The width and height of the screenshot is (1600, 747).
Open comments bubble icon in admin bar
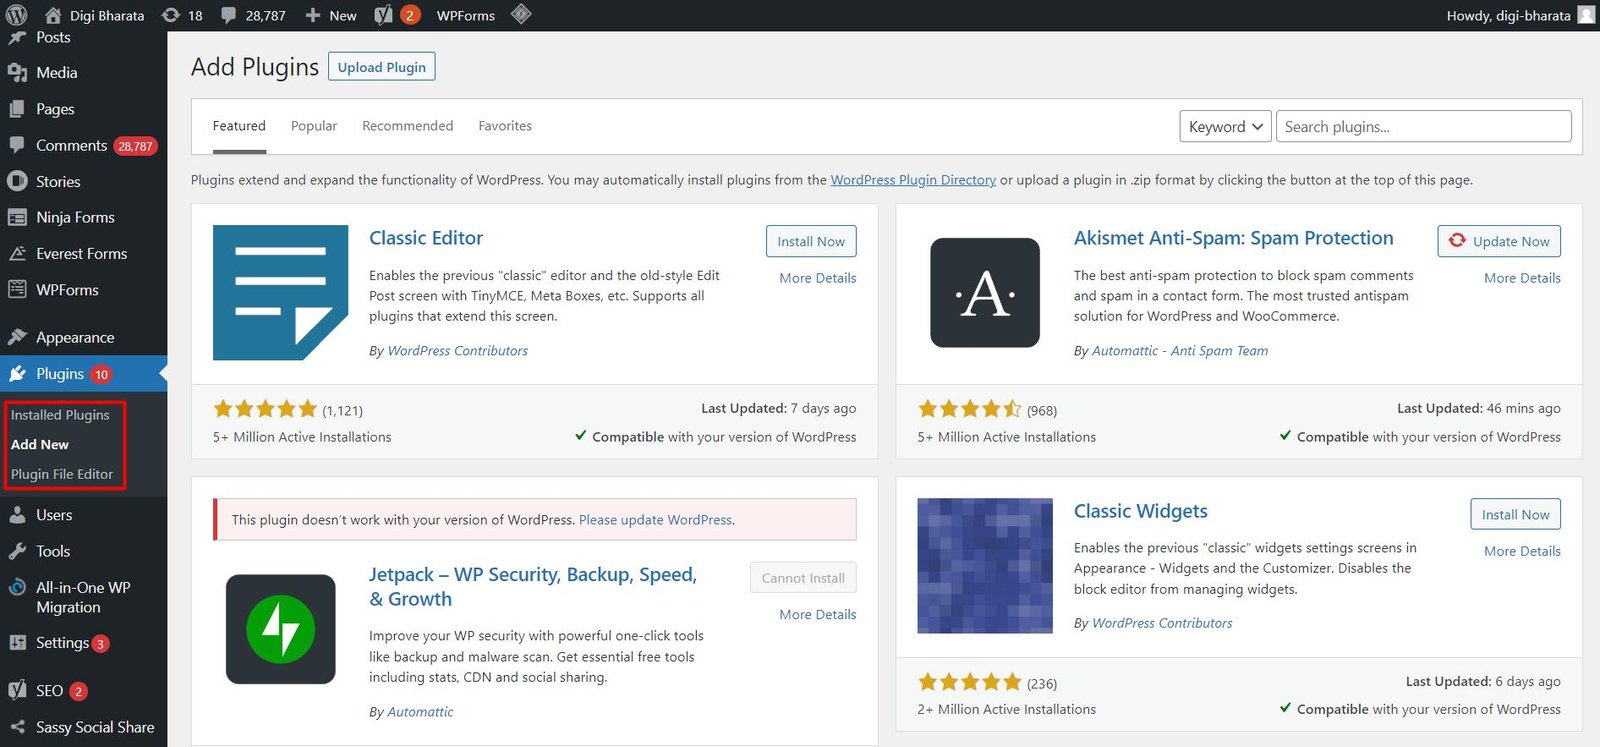click(x=229, y=15)
